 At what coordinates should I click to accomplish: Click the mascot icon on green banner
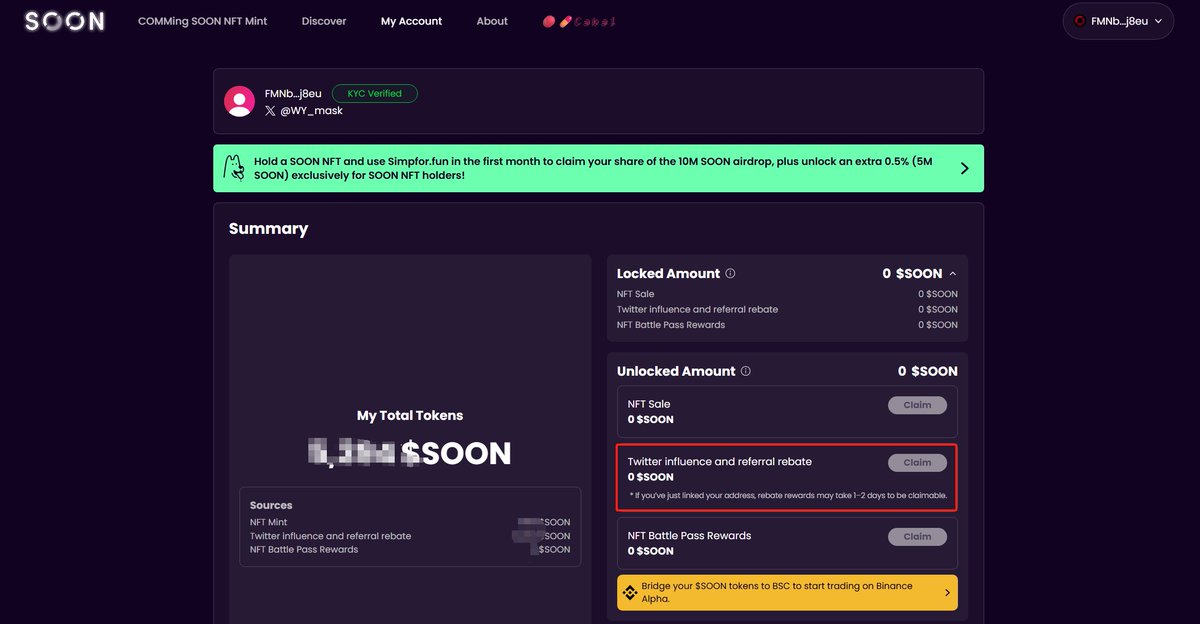[x=234, y=168]
